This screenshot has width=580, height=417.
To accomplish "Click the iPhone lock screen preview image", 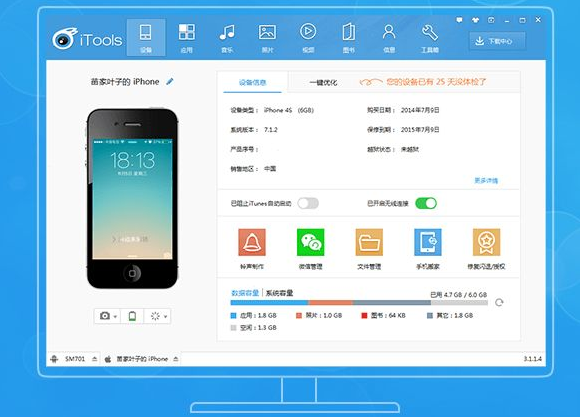I will [x=132, y=199].
